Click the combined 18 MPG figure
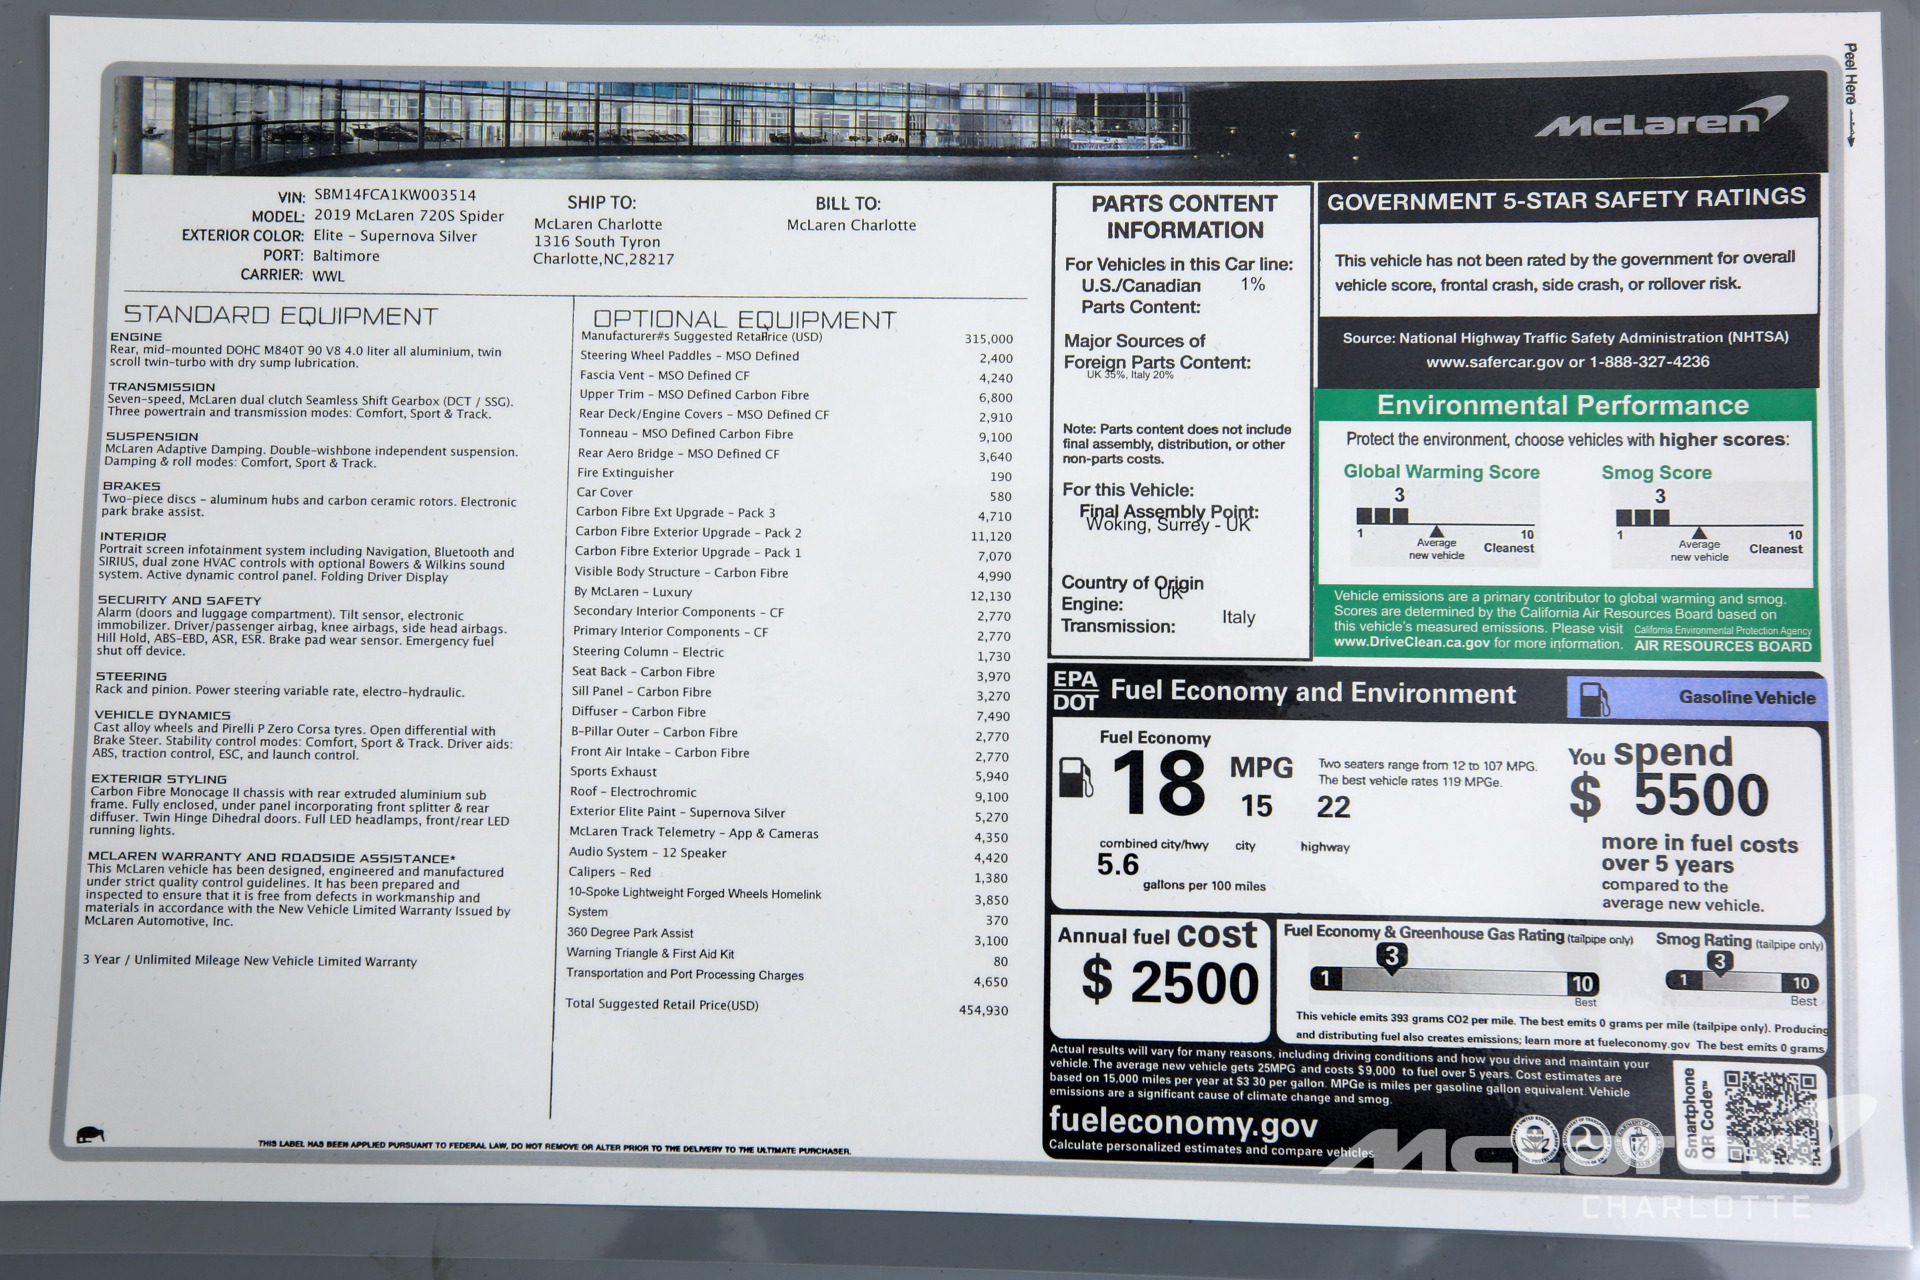 click(x=1159, y=785)
